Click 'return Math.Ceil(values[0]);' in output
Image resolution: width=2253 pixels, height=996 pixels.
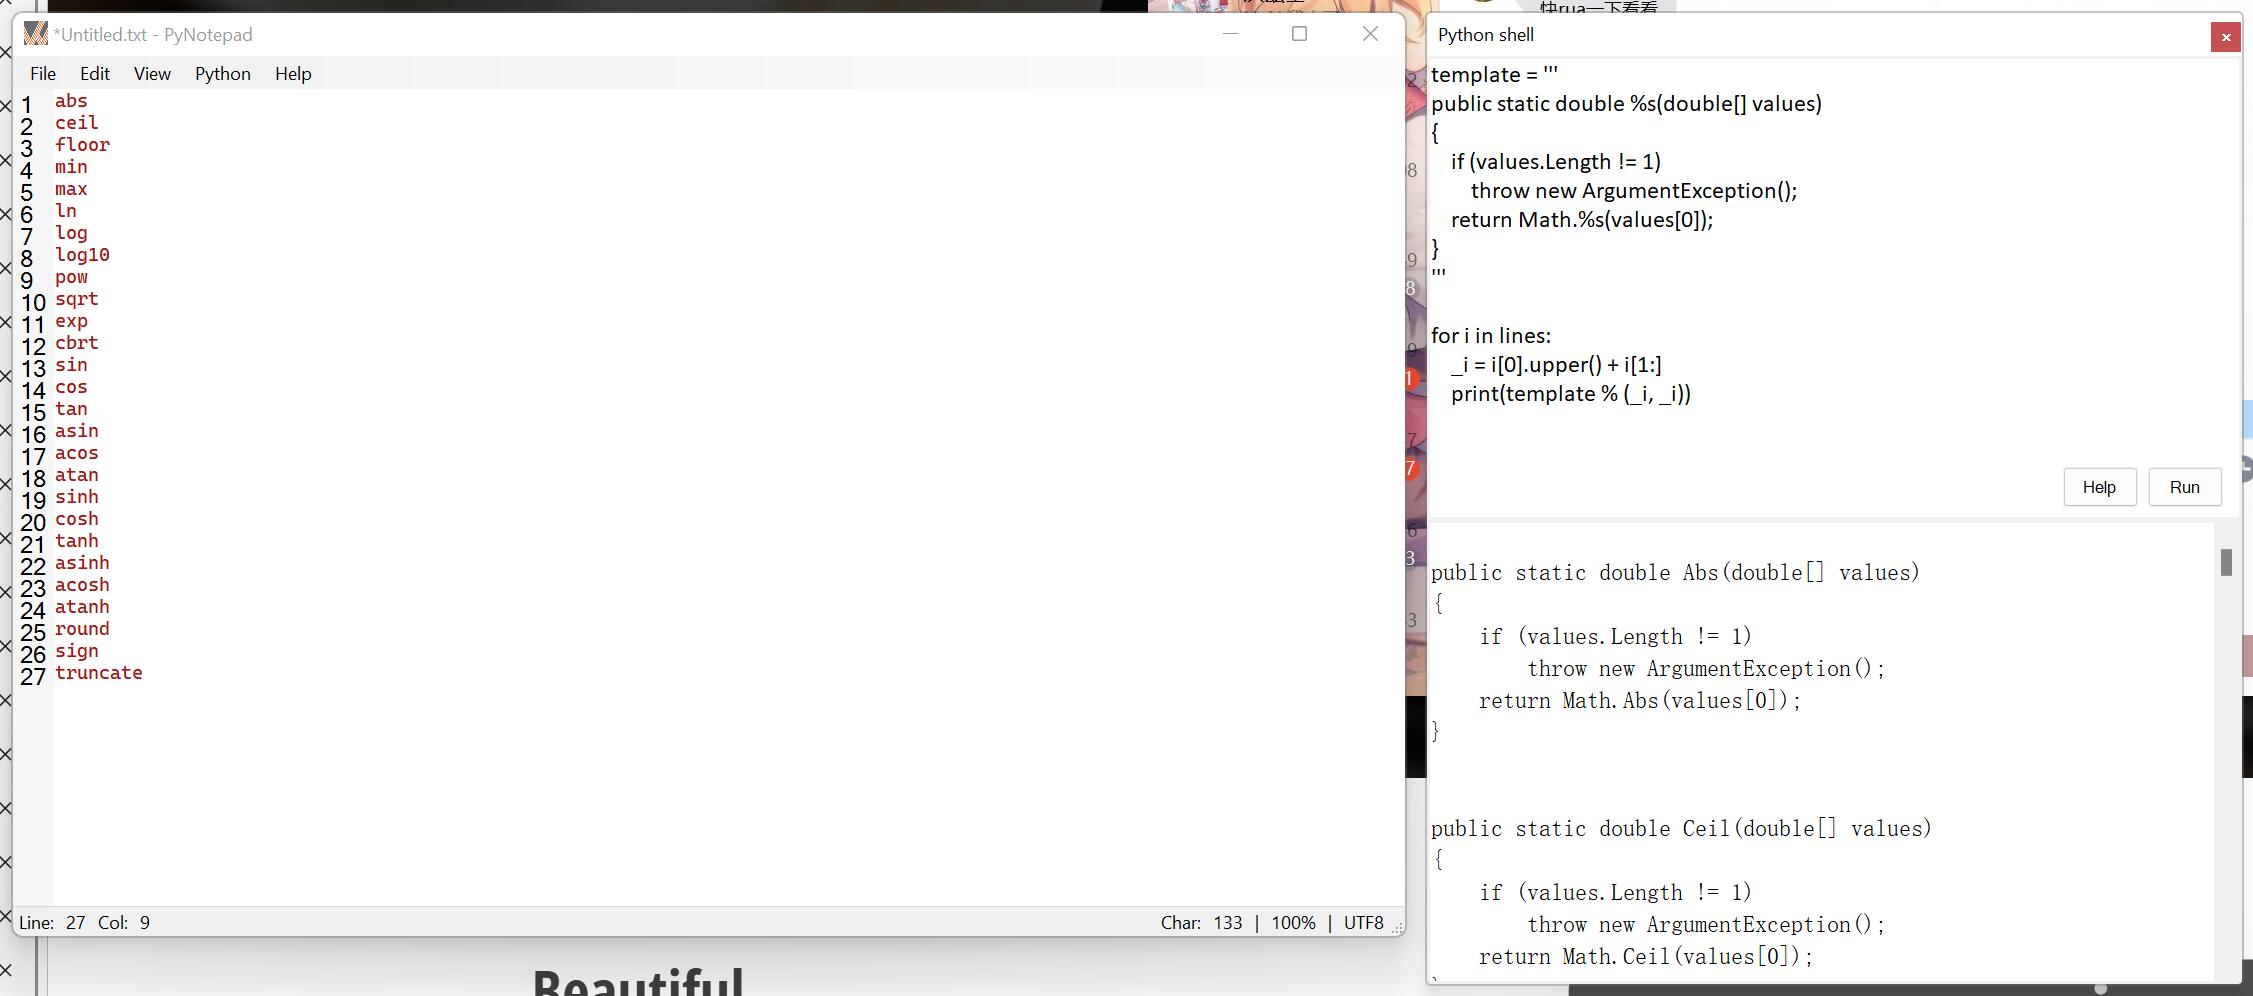point(1646,957)
